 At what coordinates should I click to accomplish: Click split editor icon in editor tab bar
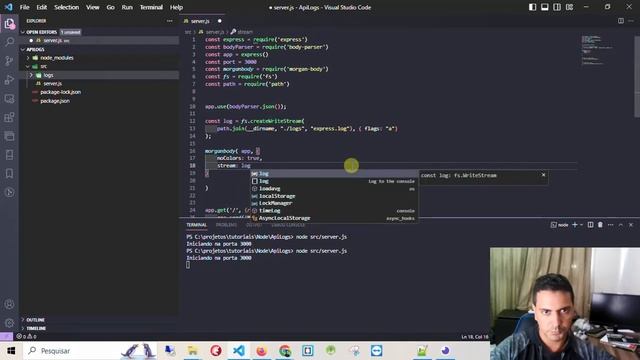click(620, 21)
